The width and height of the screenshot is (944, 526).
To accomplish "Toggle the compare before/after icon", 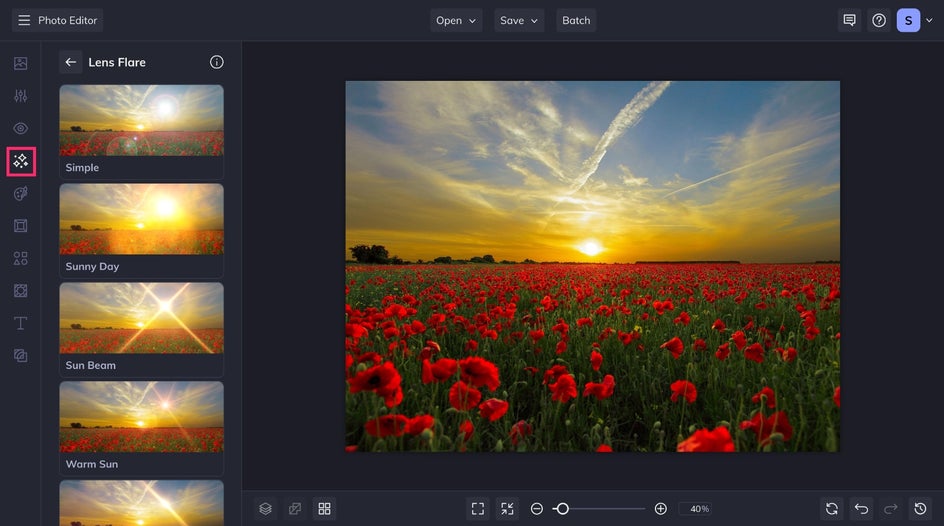I will [x=295, y=509].
